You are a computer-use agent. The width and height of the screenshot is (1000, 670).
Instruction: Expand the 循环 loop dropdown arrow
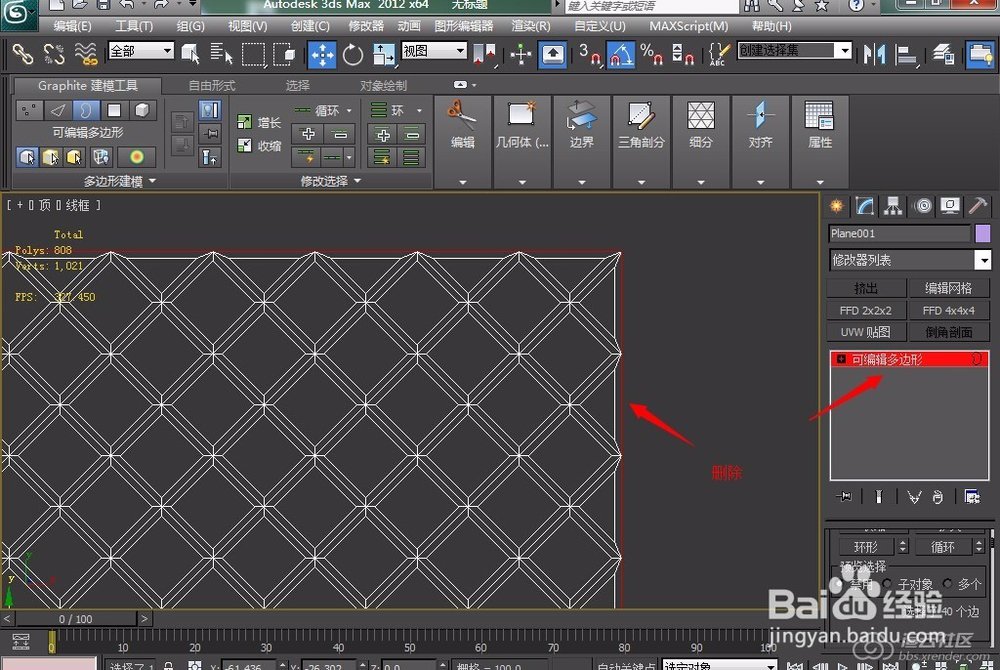point(349,111)
